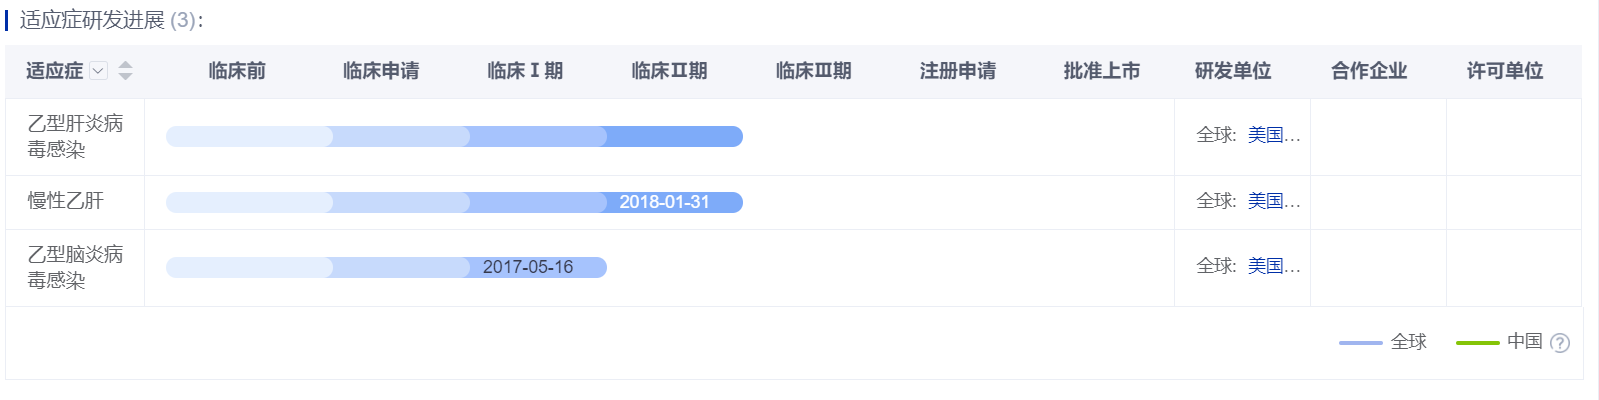Click the 临床申请 column header
This screenshot has width=1599, height=400.
pos(381,71)
